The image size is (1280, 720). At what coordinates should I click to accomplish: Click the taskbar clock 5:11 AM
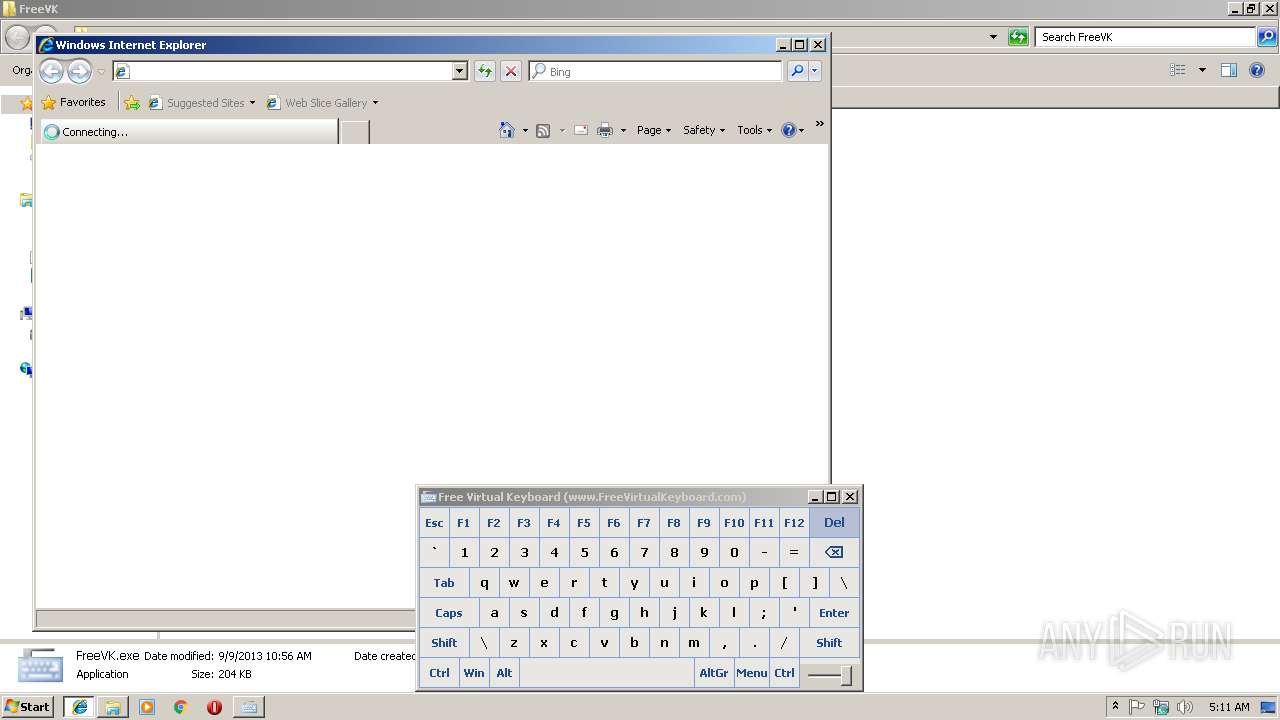[1229, 707]
